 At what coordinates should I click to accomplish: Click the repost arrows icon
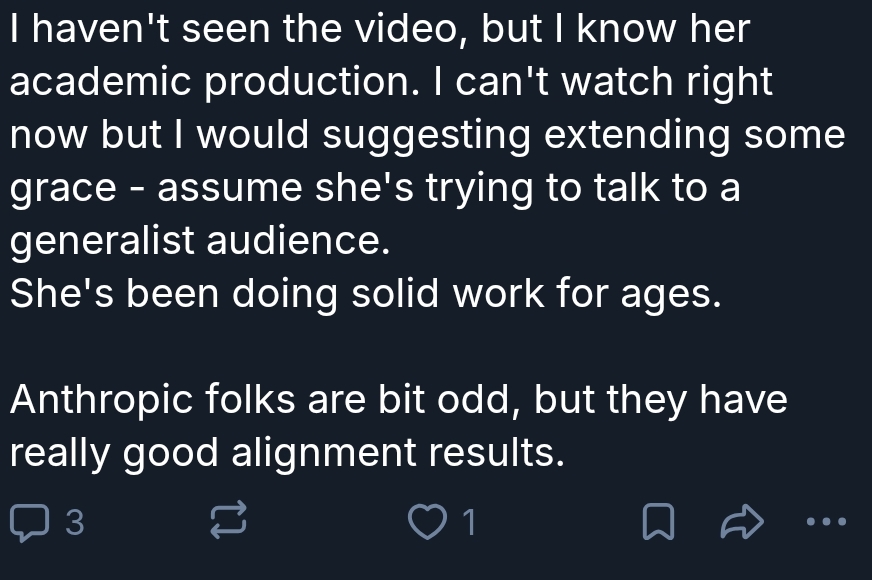tap(227, 521)
